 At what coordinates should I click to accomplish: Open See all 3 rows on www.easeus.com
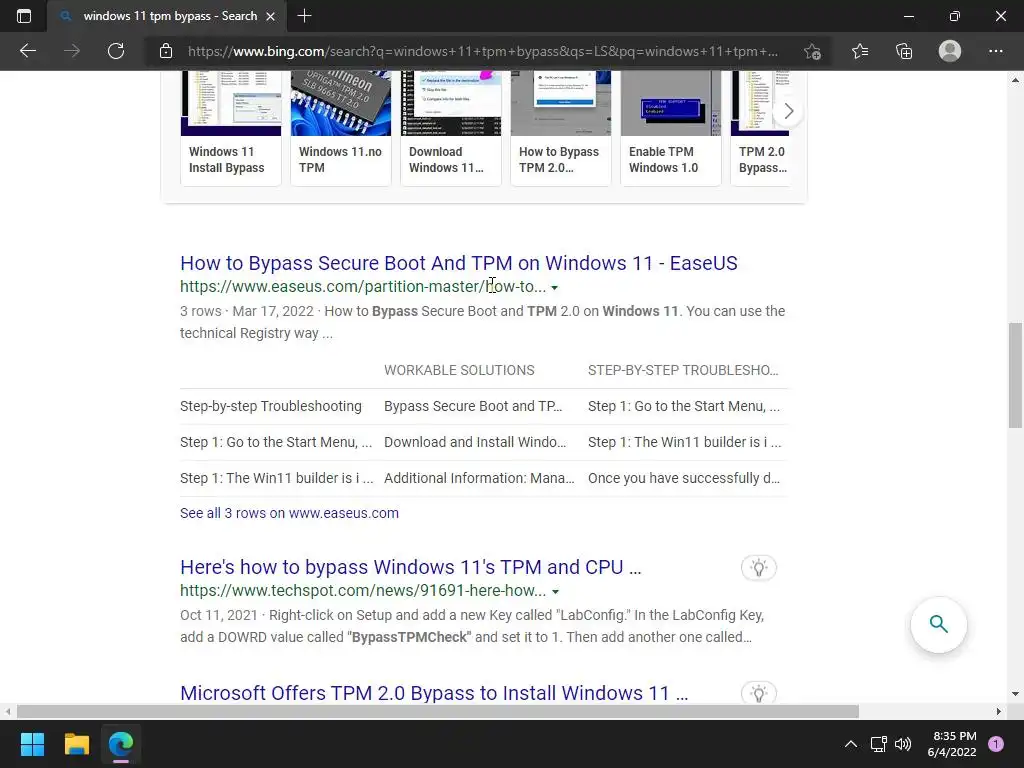(x=289, y=513)
